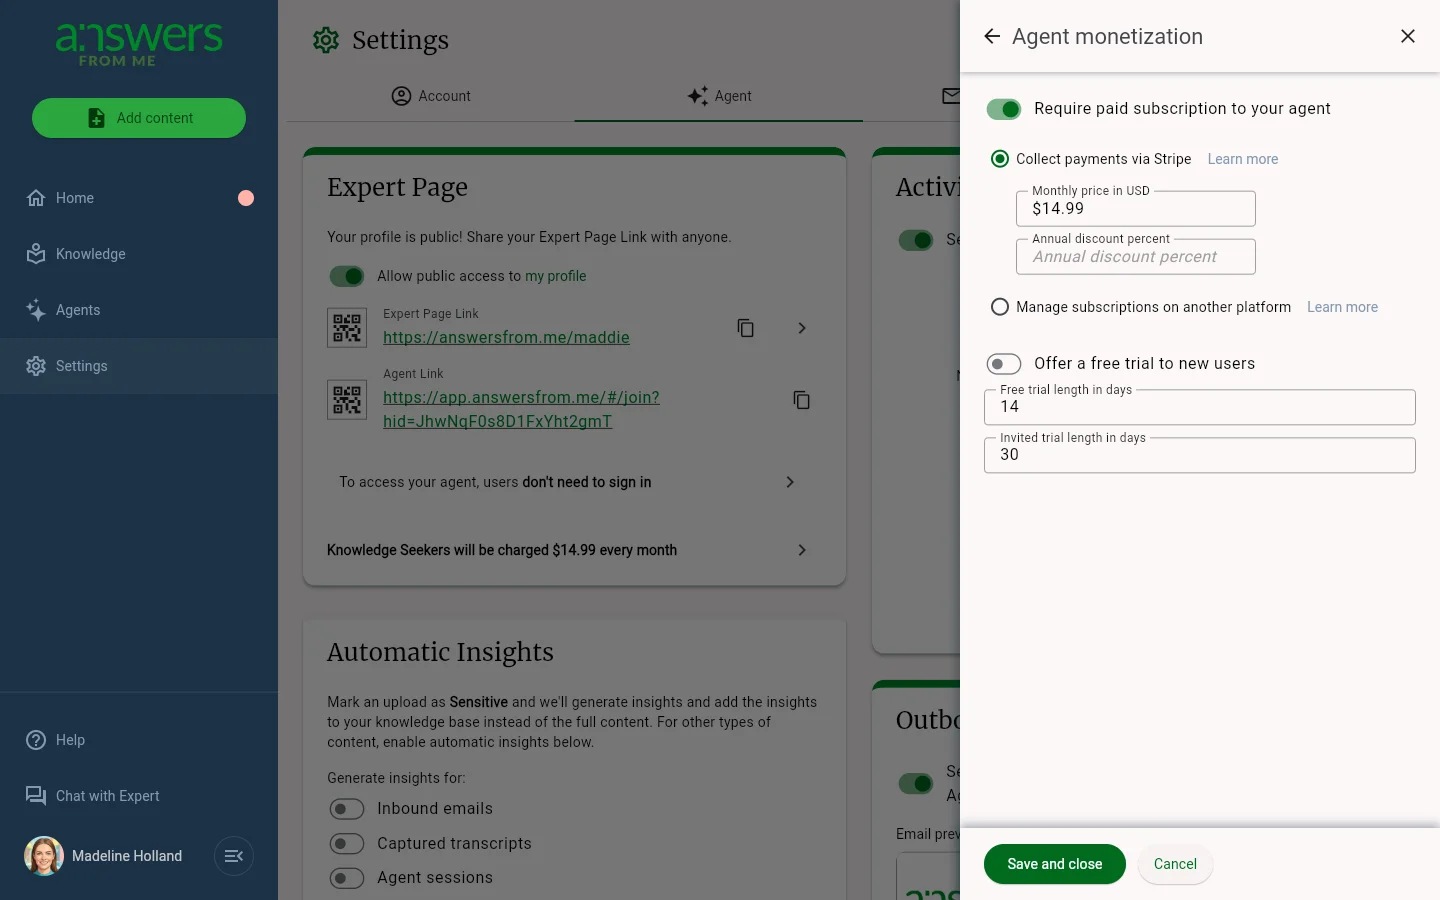Copy the Agent Link
The width and height of the screenshot is (1440, 900).
point(802,400)
